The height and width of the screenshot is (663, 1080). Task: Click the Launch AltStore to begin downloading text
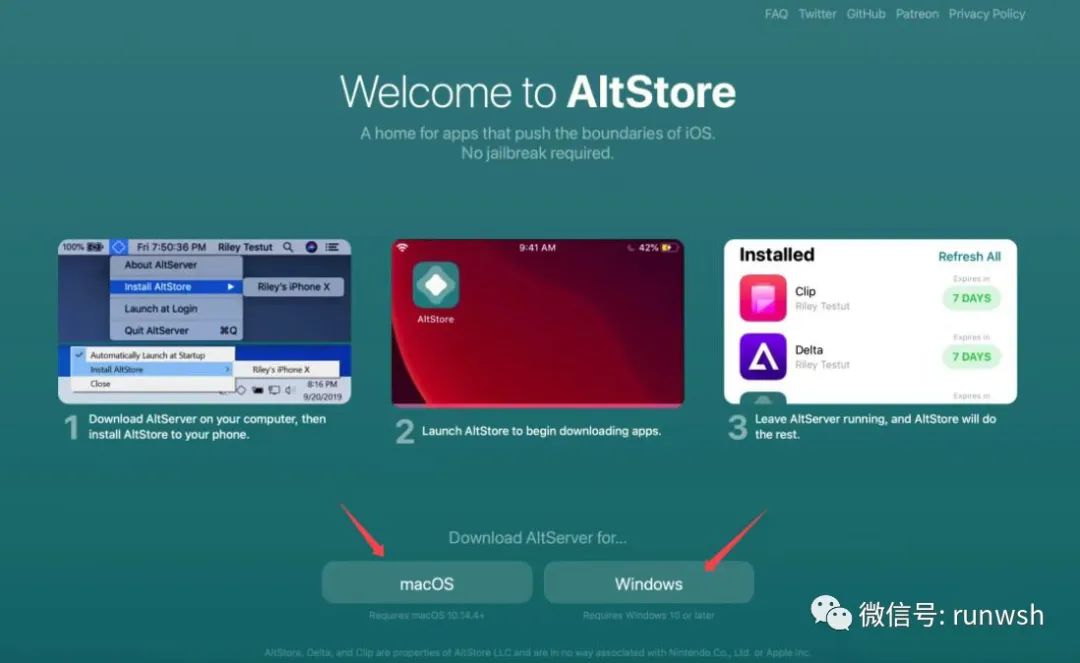click(541, 431)
